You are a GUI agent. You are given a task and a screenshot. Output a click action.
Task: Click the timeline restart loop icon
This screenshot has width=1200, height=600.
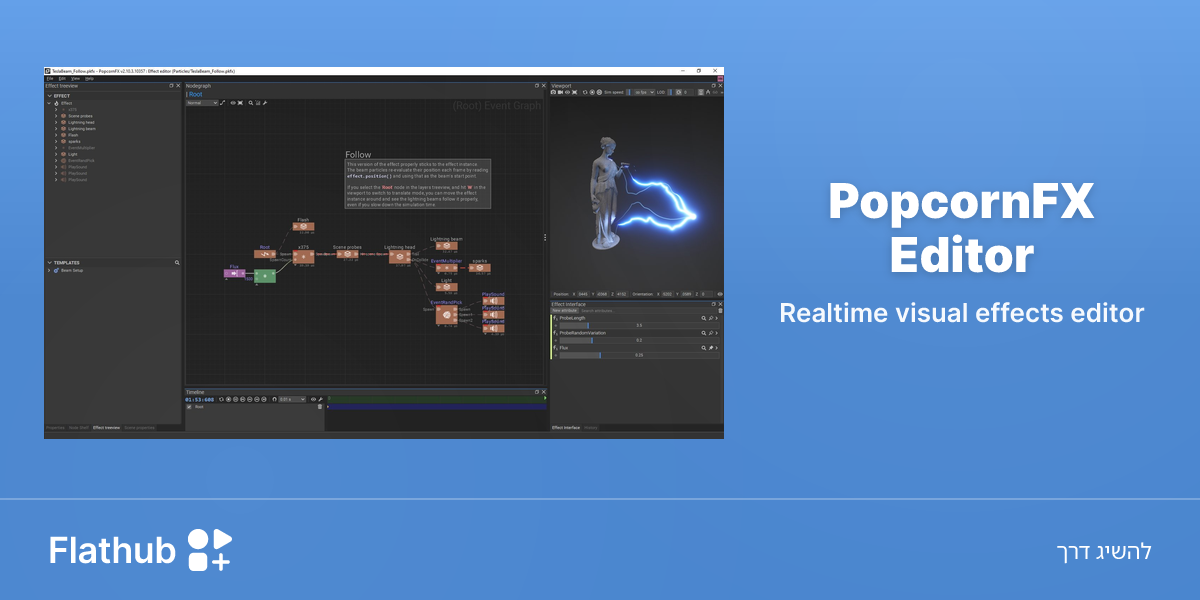coord(221,399)
